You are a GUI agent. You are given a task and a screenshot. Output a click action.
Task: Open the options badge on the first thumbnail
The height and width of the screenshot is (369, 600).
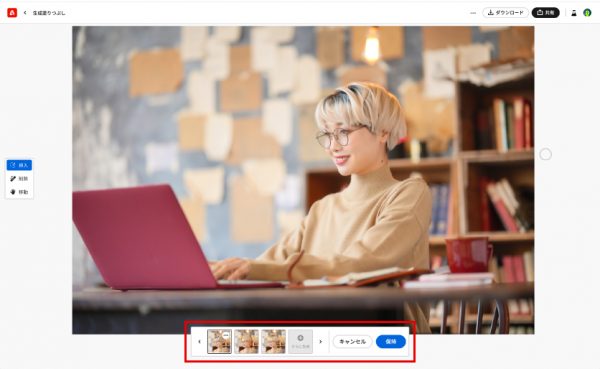pos(226,335)
